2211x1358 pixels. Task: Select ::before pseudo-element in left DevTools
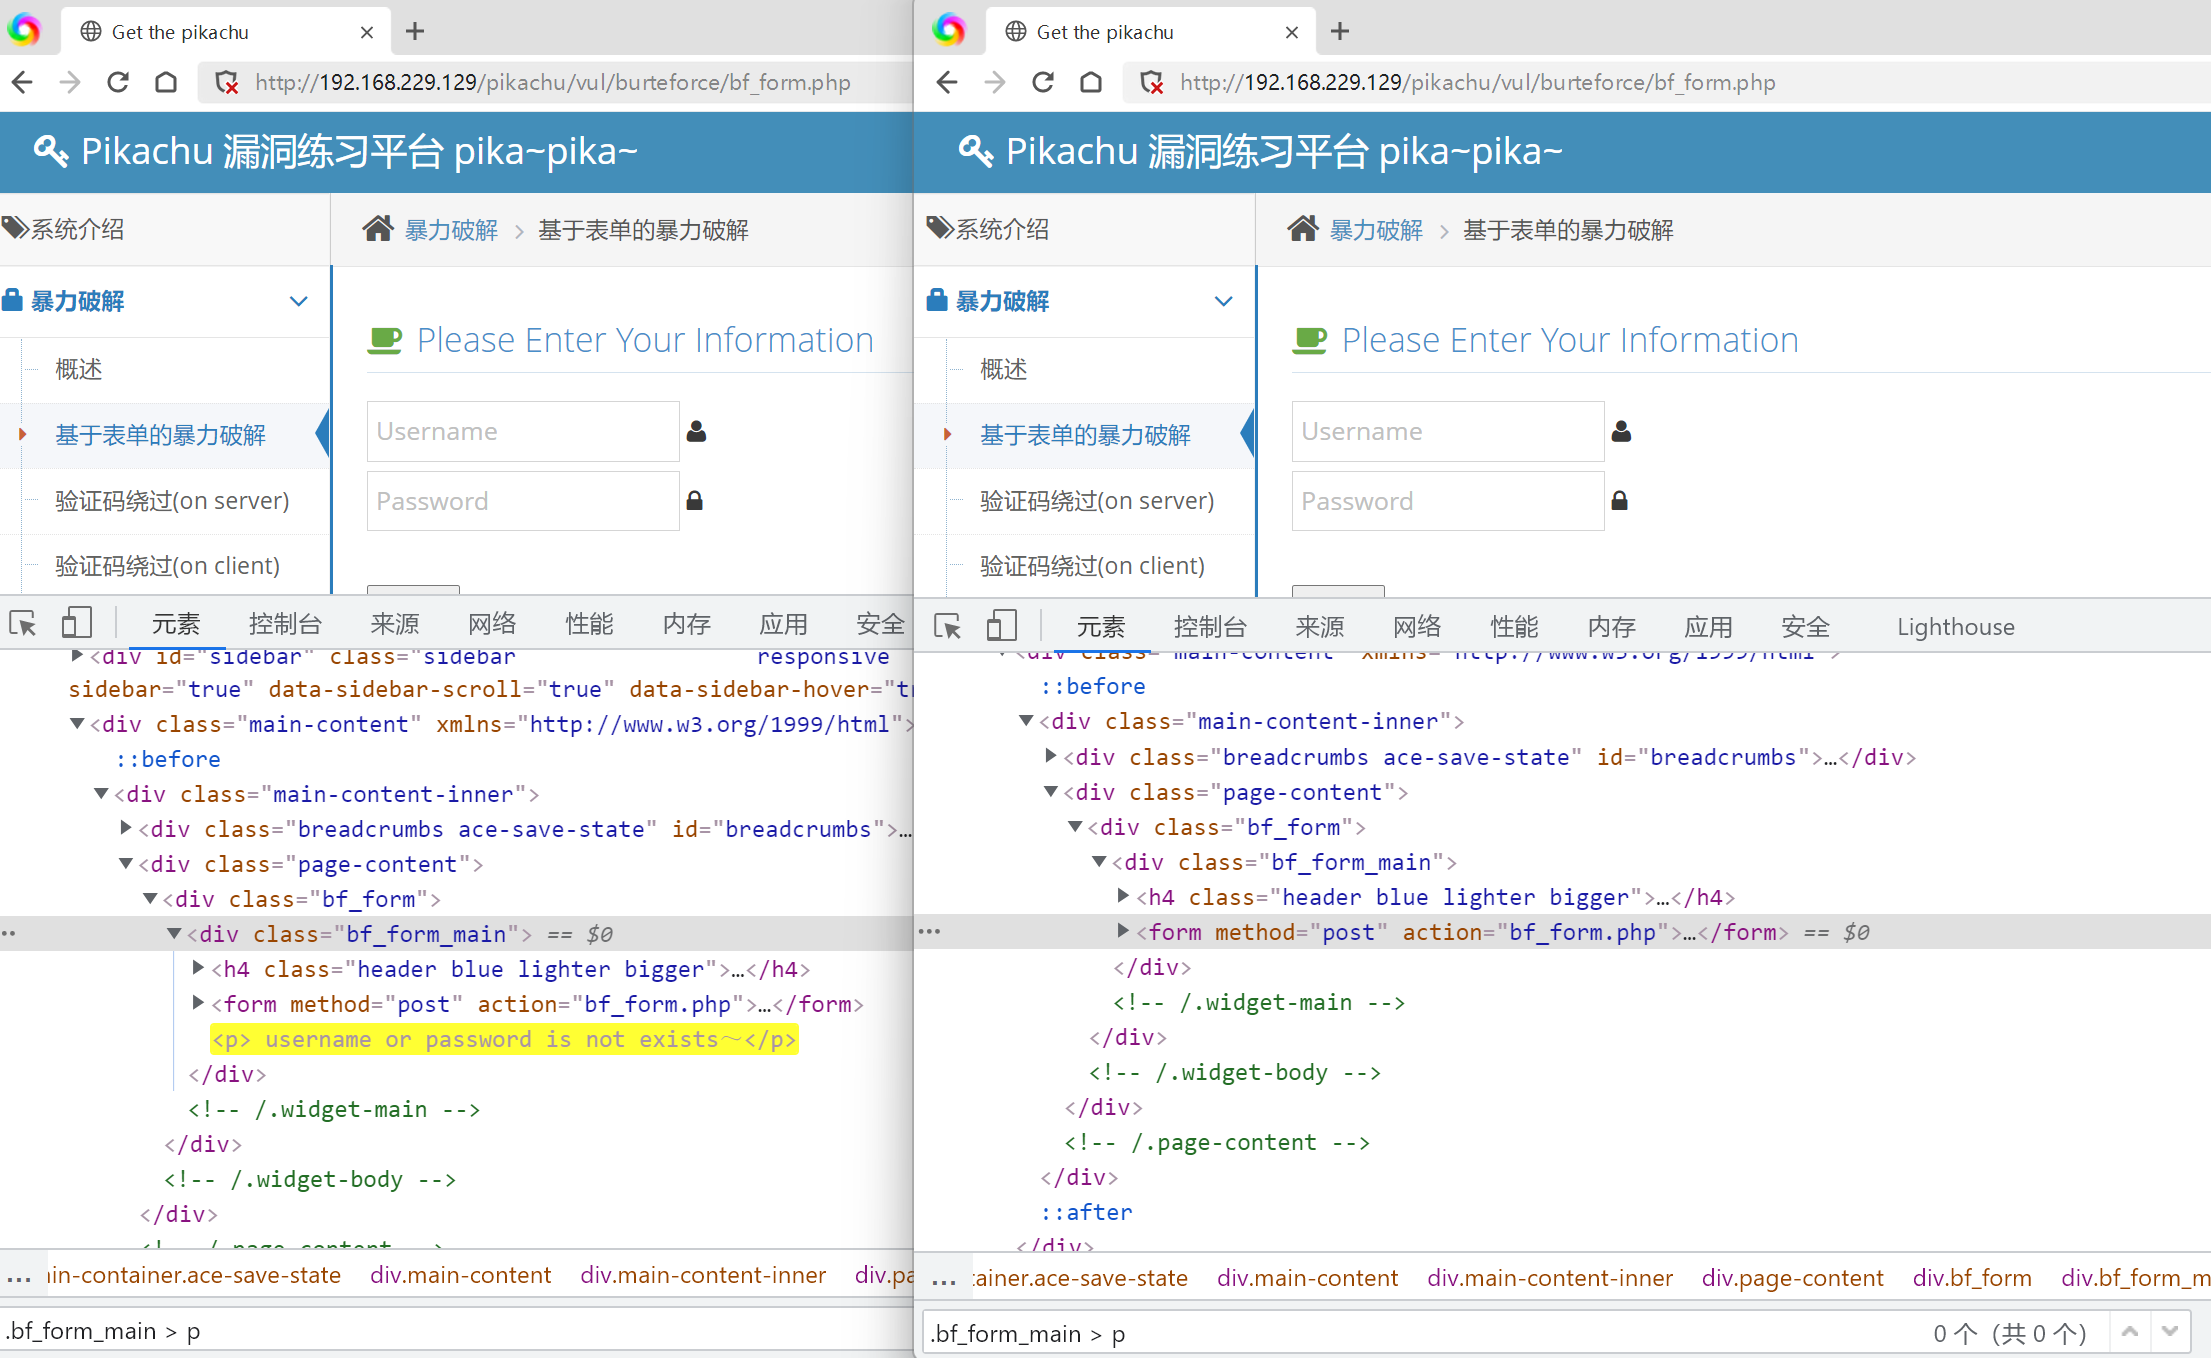point(168,759)
